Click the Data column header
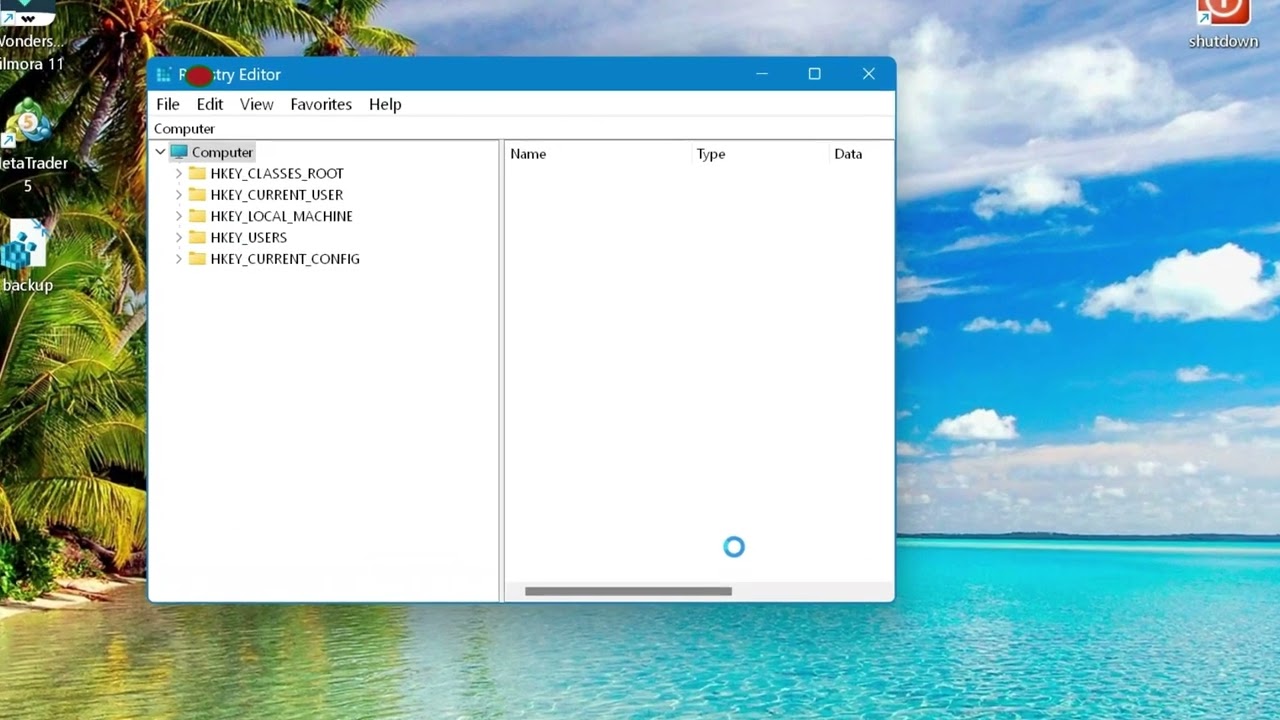Screen dimensions: 1280x720 click(x=861, y=154)
